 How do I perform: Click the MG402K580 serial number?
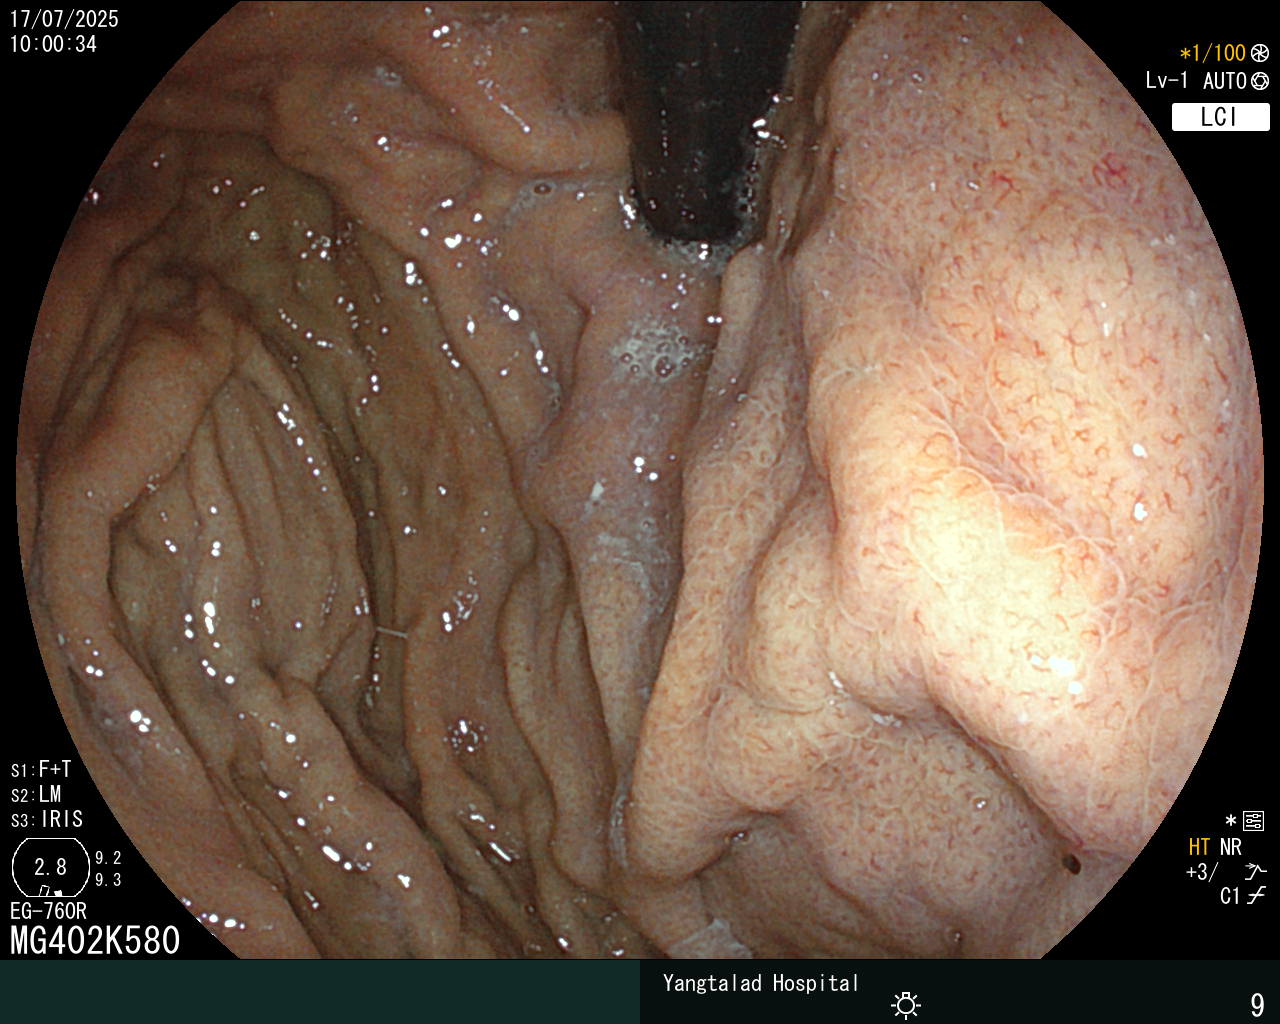(x=95, y=940)
